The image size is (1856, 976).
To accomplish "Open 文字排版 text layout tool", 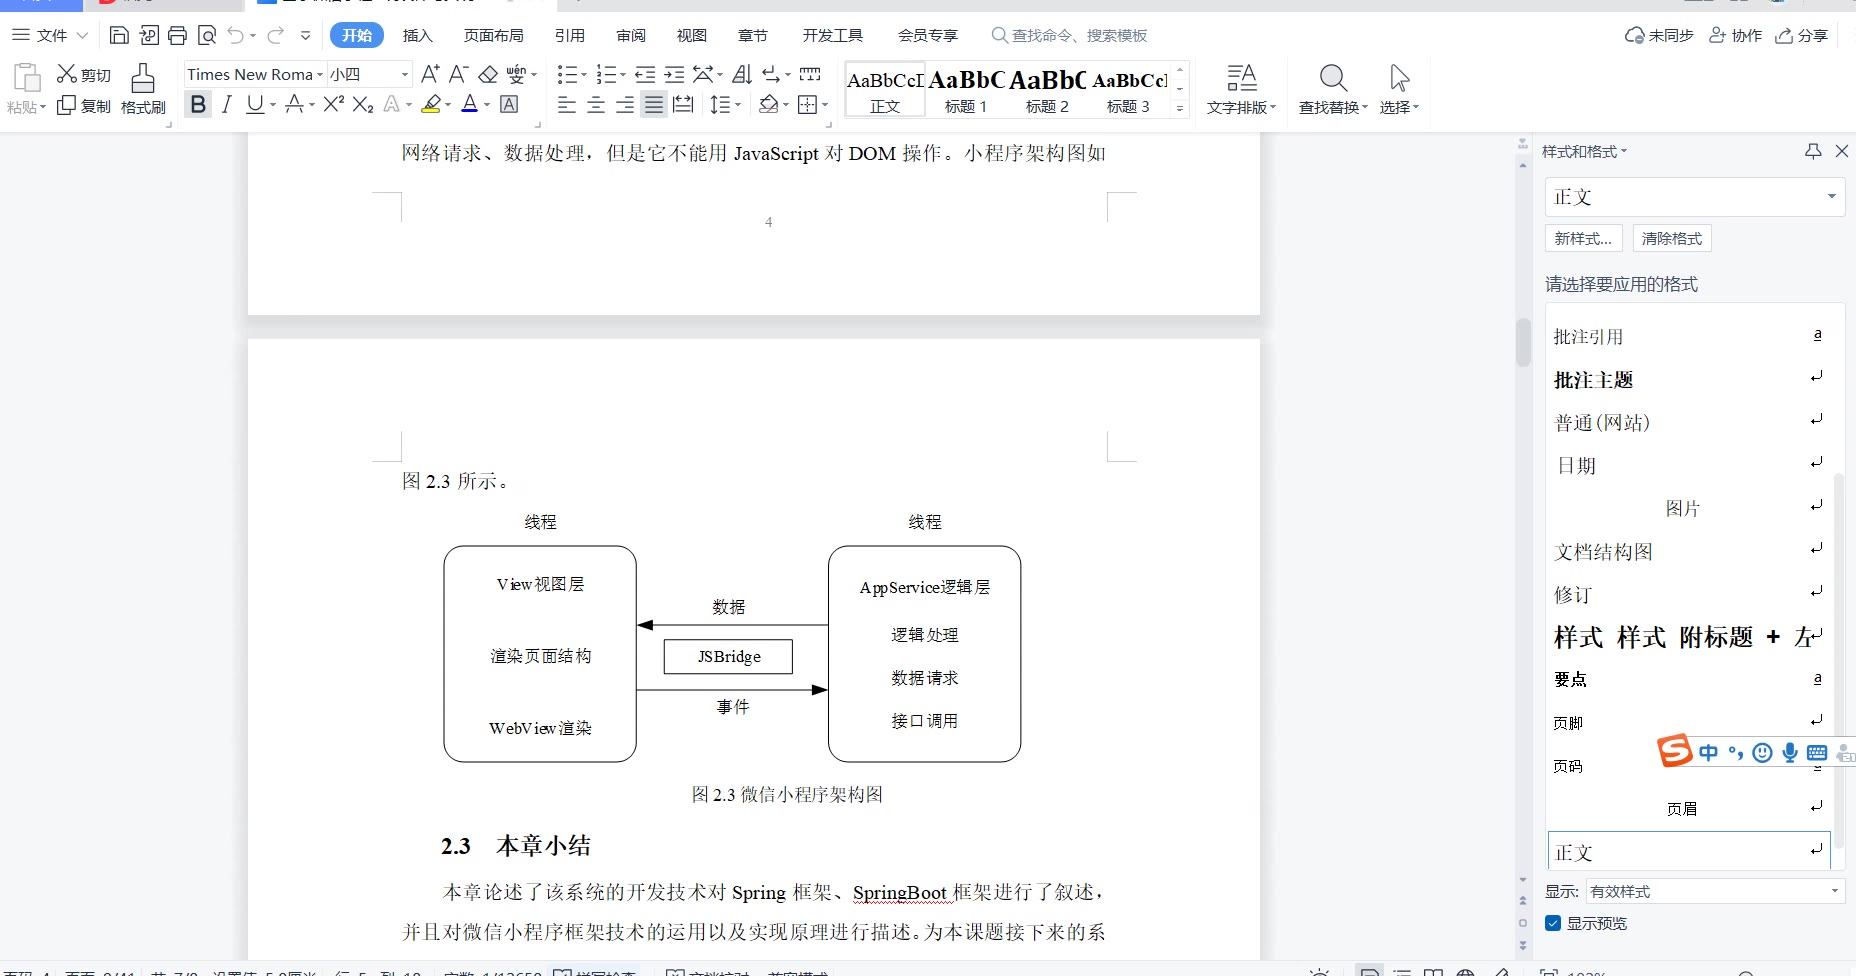I will 1241,90.
